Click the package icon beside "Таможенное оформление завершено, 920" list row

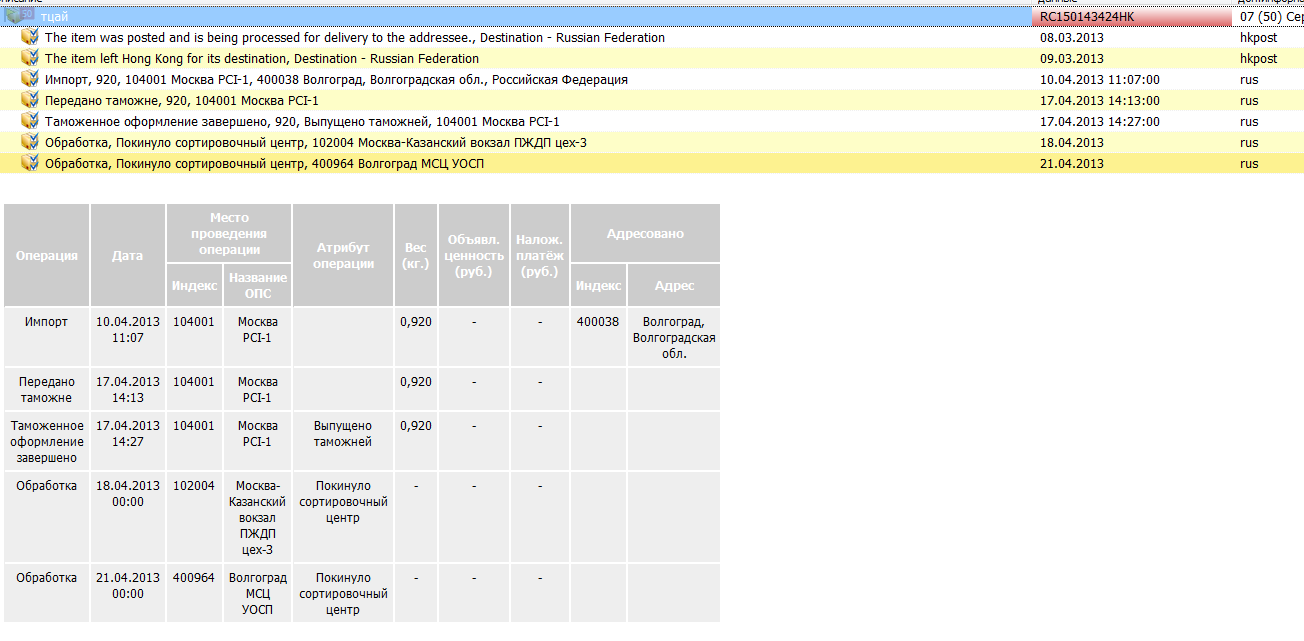click(30, 121)
